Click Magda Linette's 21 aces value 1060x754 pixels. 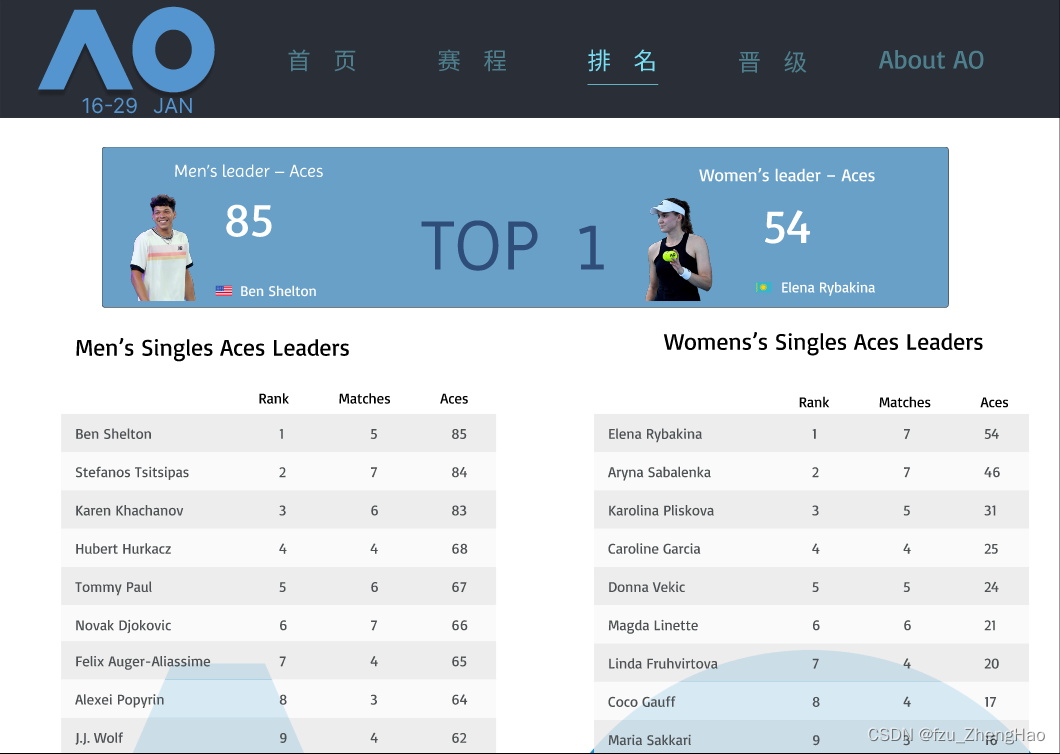[990, 626]
